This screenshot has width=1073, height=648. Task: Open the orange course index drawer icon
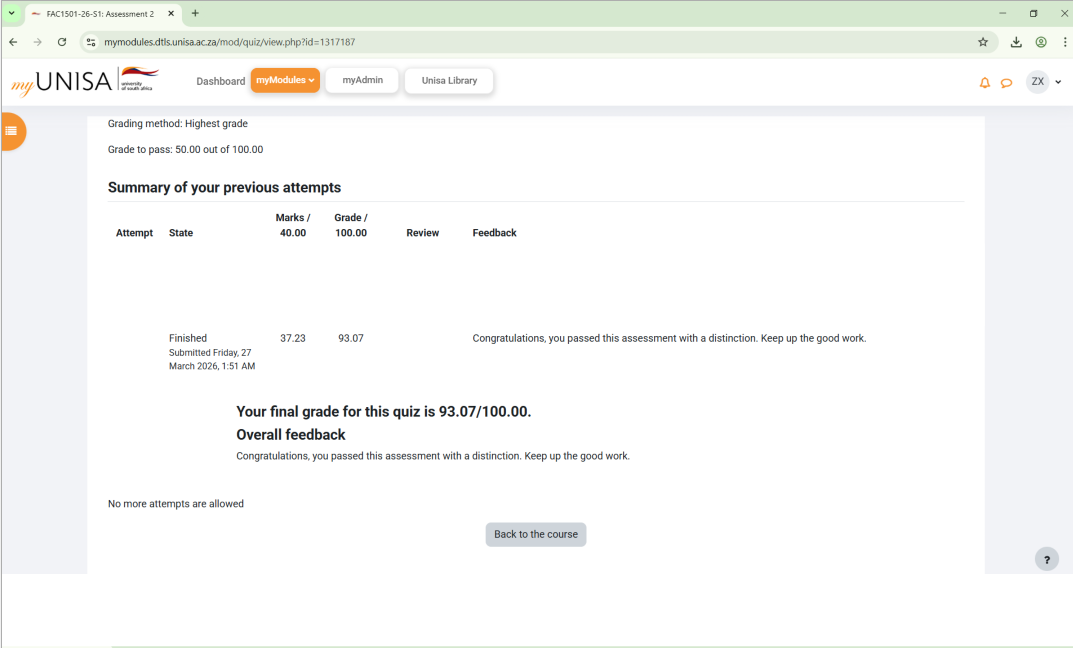(x=11, y=131)
